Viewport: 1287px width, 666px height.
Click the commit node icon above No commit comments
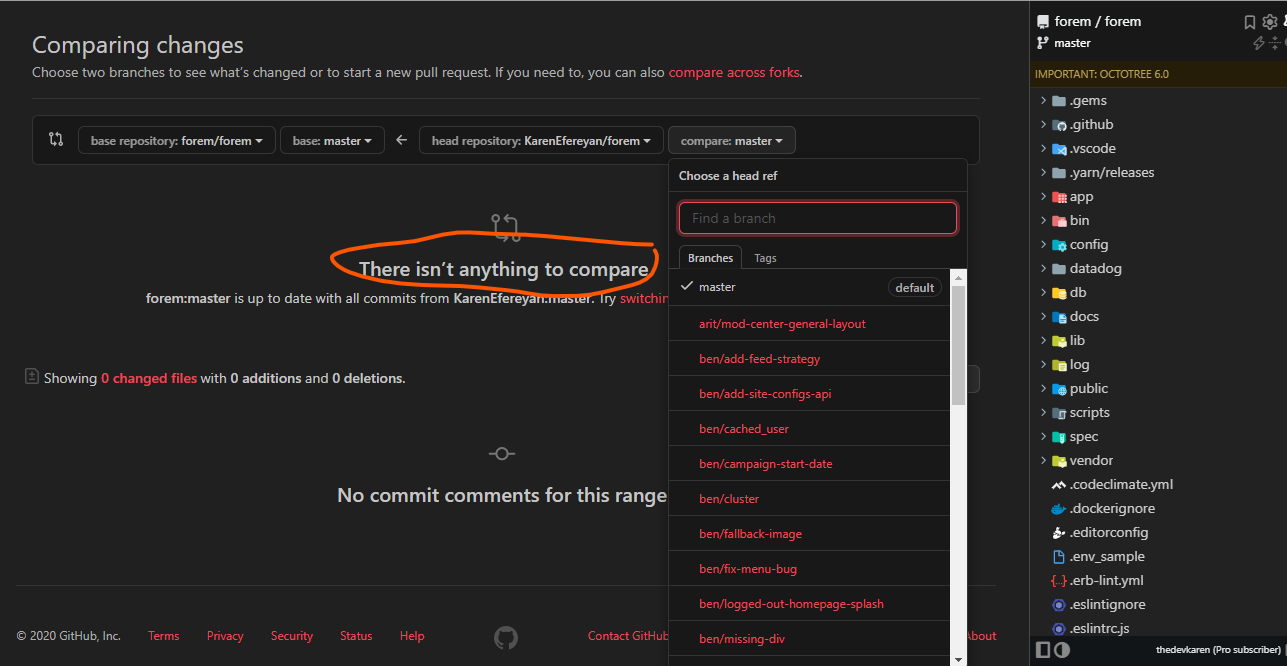tap(502, 454)
